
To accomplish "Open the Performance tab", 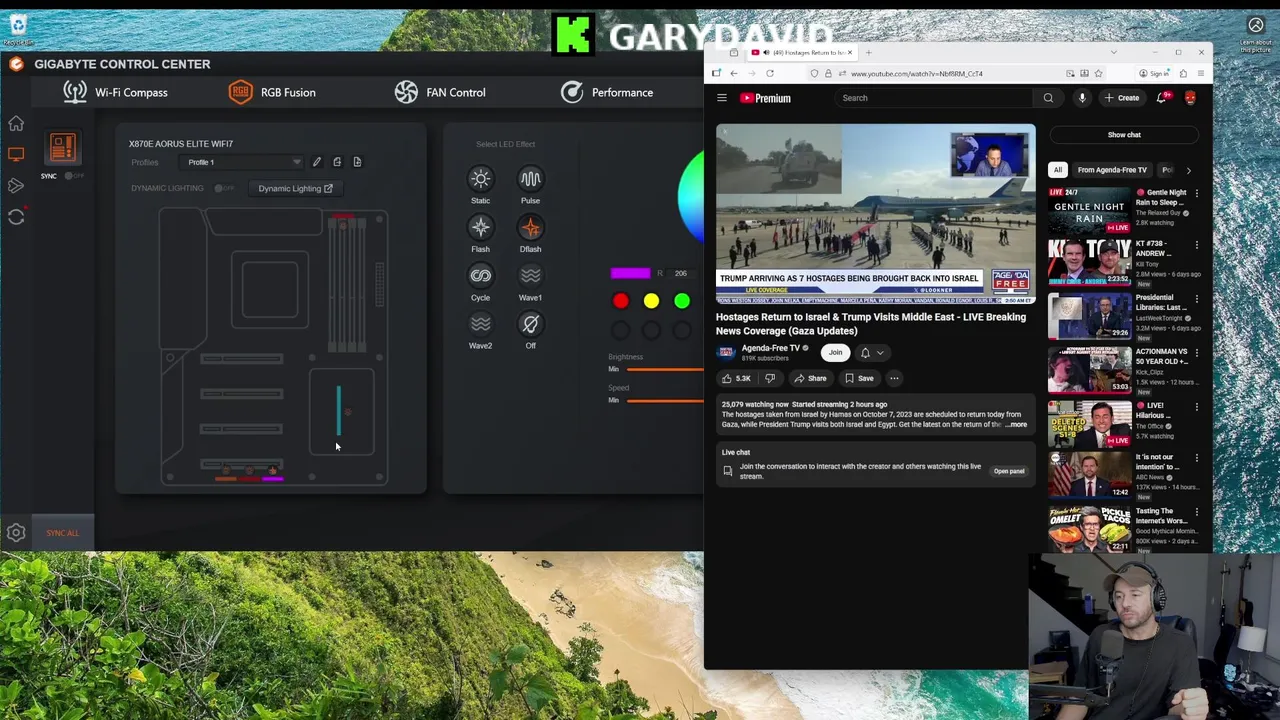I will point(607,92).
